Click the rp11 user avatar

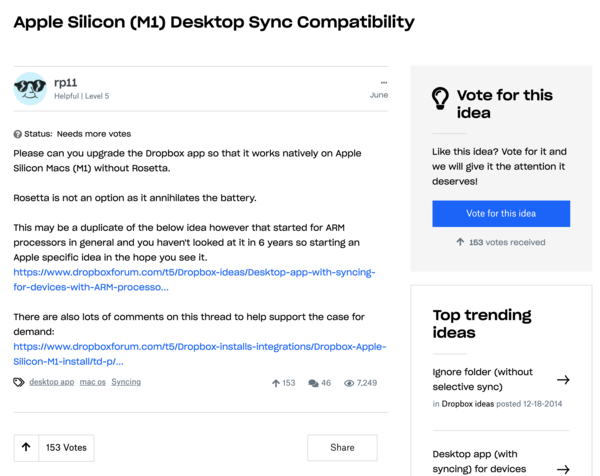pos(31,89)
